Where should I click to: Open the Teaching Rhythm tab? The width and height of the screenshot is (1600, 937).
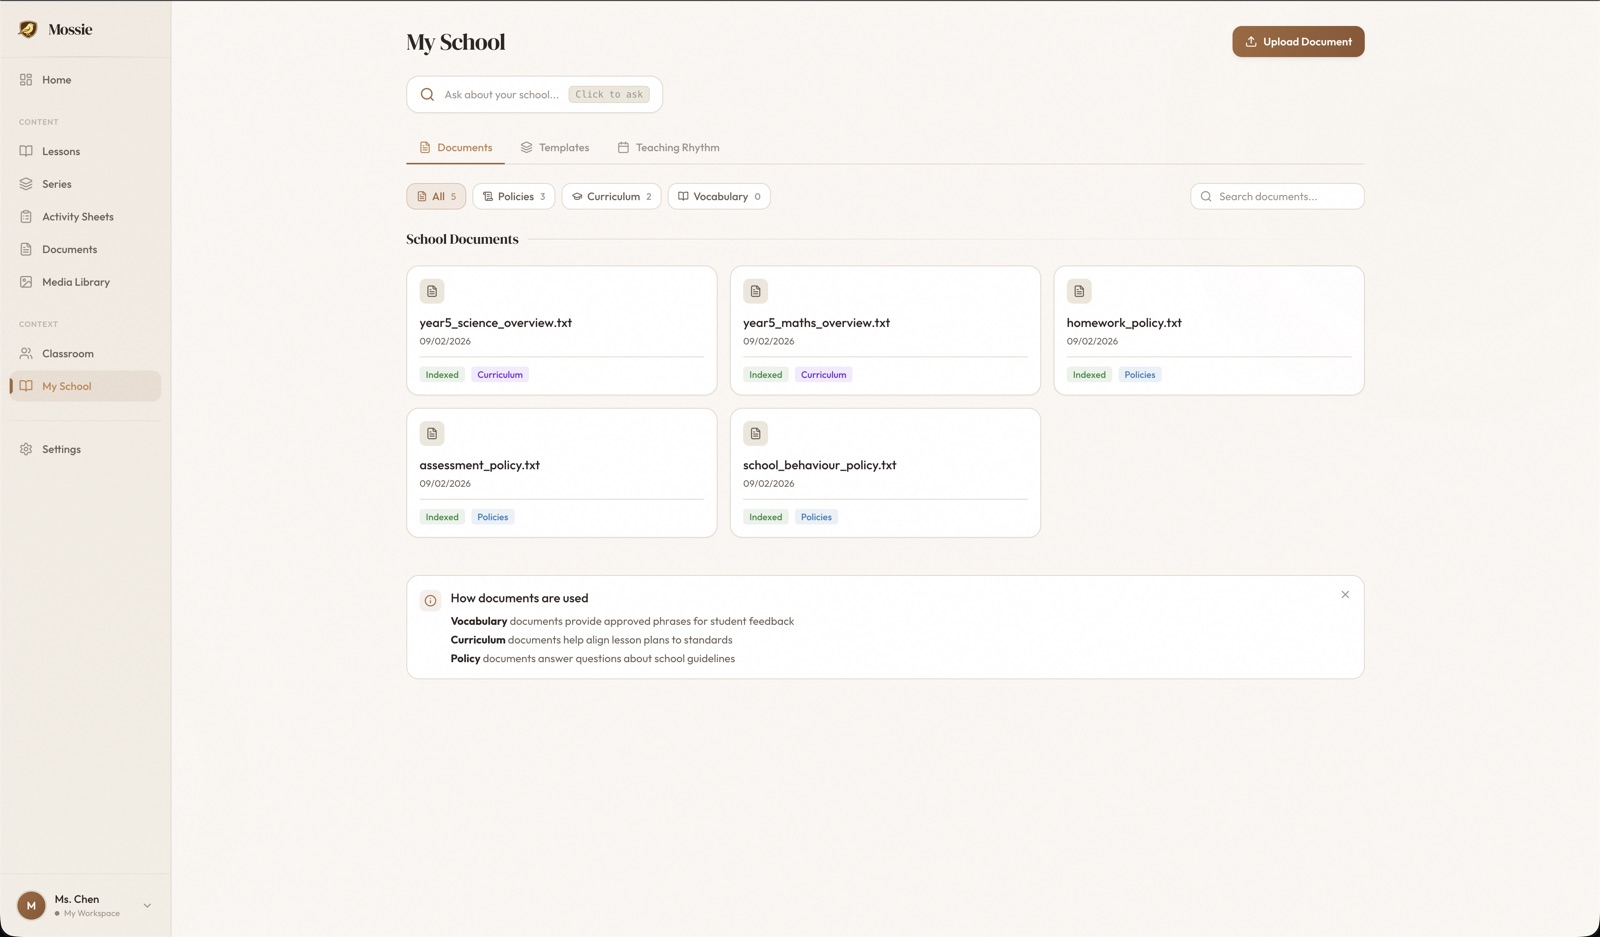point(669,147)
